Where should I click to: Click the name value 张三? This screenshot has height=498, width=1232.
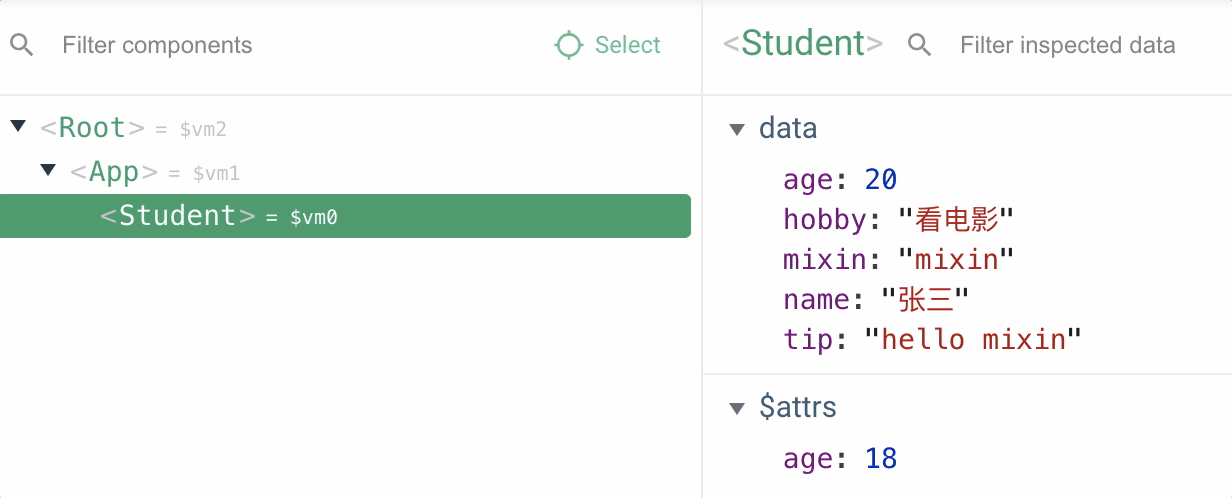pyautogui.click(x=926, y=300)
